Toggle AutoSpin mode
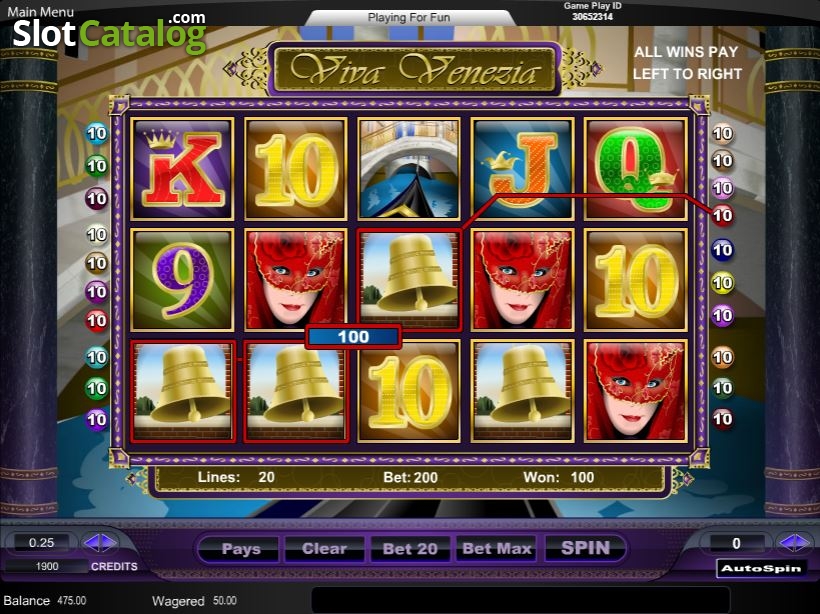The height and width of the screenshot is (614, 820). [761, 568]
